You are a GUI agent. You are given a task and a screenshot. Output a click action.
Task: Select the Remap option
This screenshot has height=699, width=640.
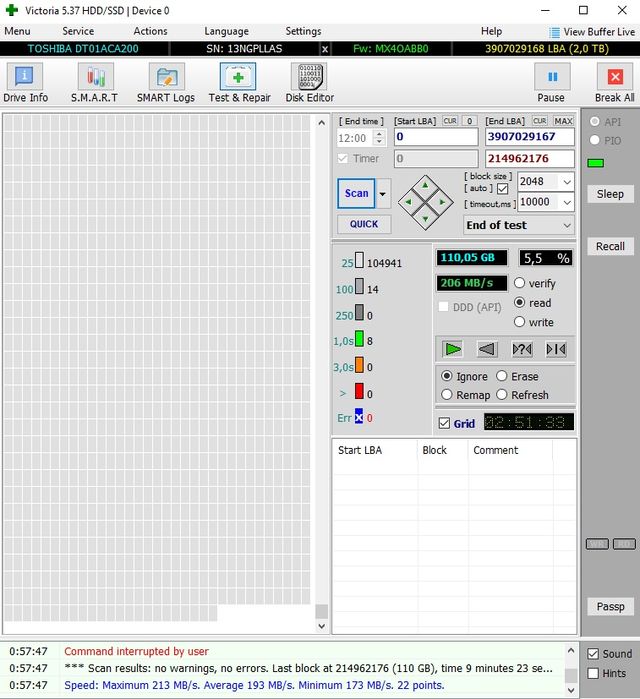[447, 395]
